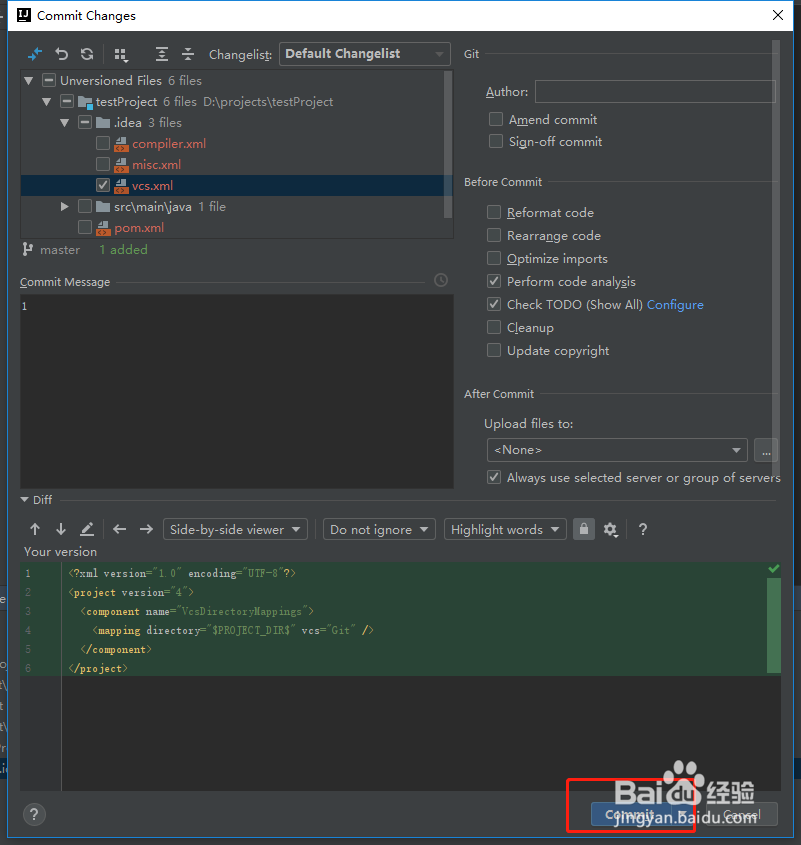Image resolution: width=801 pixels, height=845 pixels.
Task: Select the vcs.xml file row
Action: (x=236, y=185)
